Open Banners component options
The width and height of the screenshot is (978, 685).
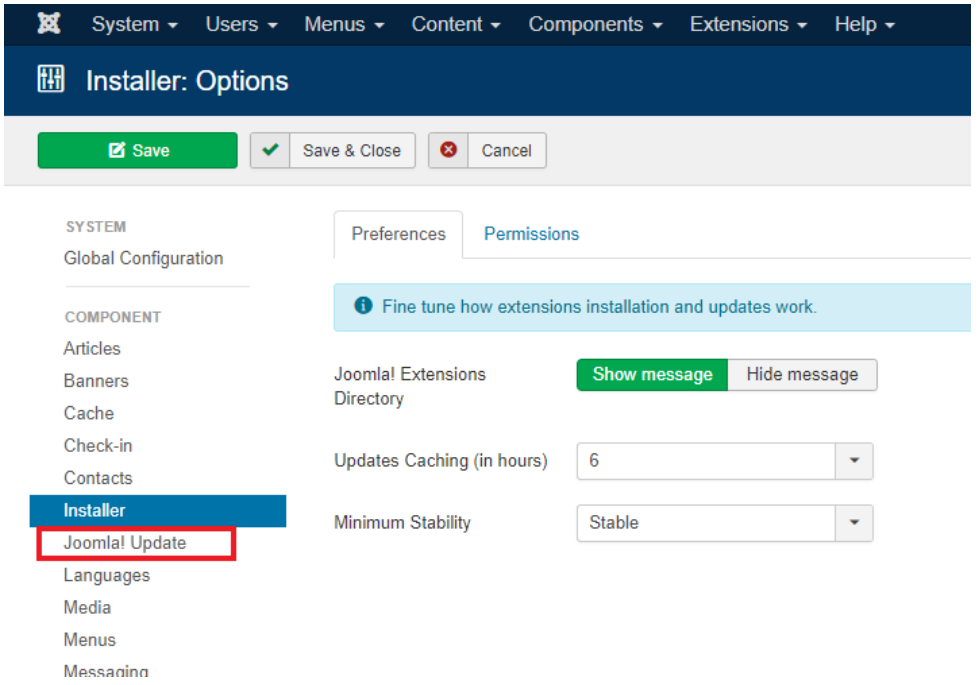96,381
